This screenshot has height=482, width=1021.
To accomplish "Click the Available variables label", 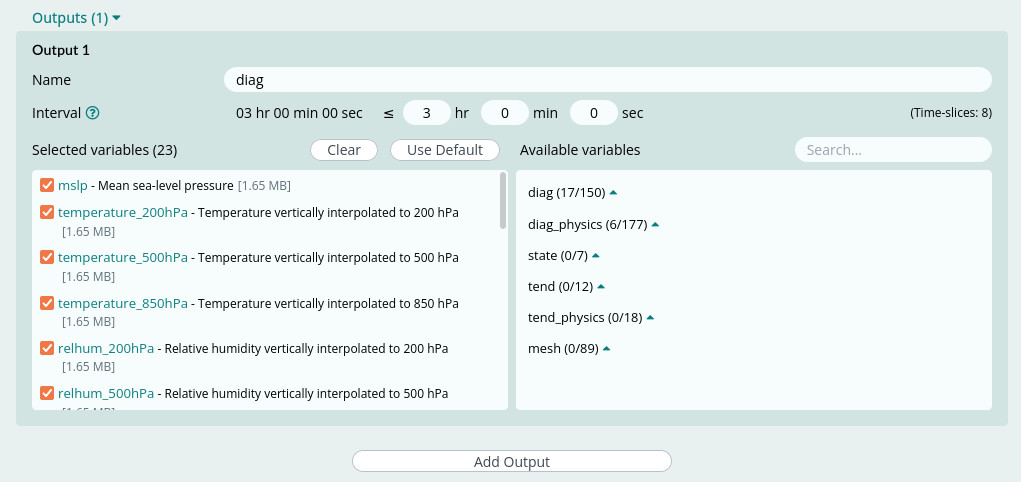I will point(580,150).
